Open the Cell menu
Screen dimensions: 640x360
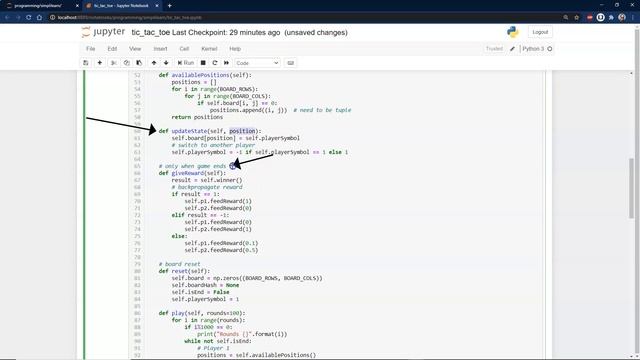click(x=184, y=49)
